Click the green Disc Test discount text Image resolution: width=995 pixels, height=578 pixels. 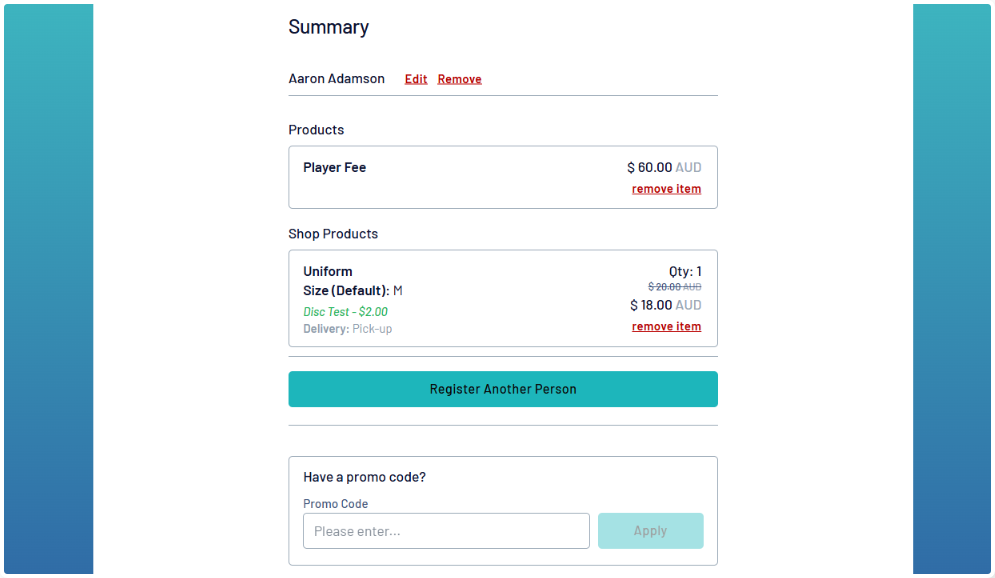point(345,312)
